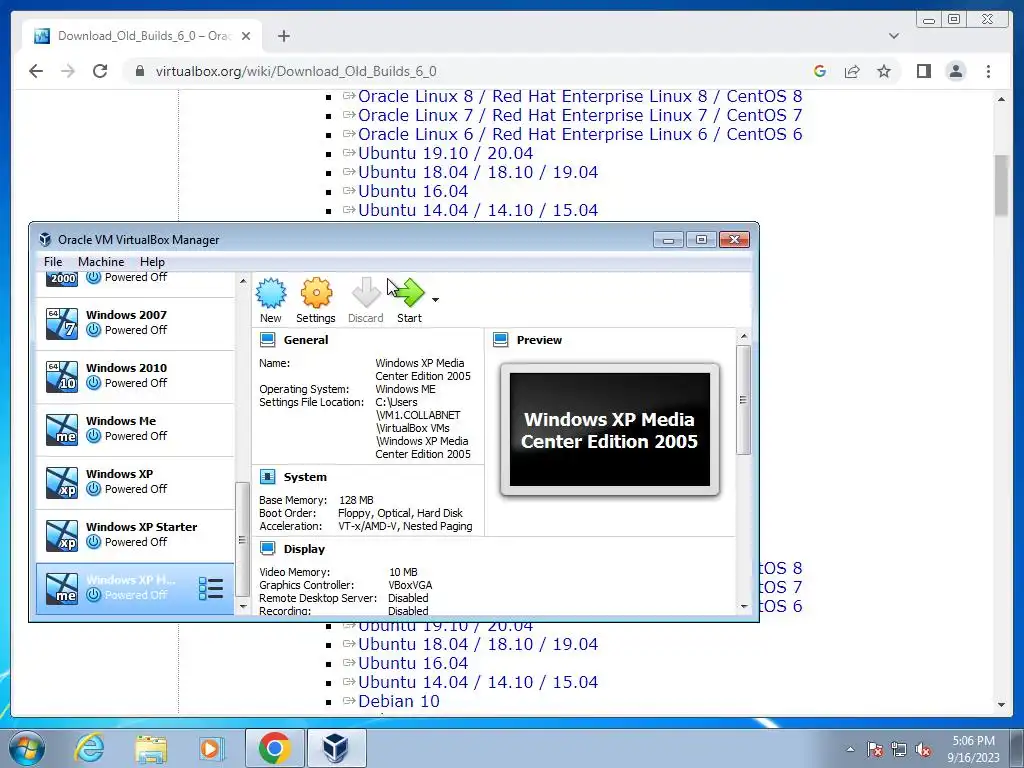
Task: Click the General section icon
Action: tap(268, 340)
